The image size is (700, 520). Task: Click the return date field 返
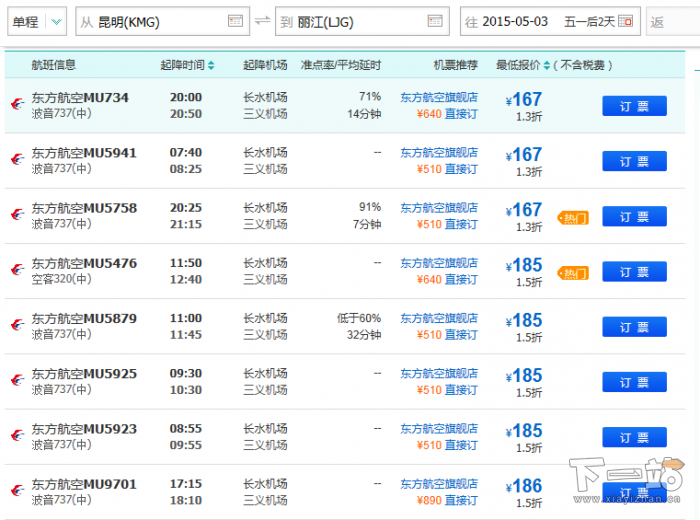pyautogui.click(x=673, y=21)
